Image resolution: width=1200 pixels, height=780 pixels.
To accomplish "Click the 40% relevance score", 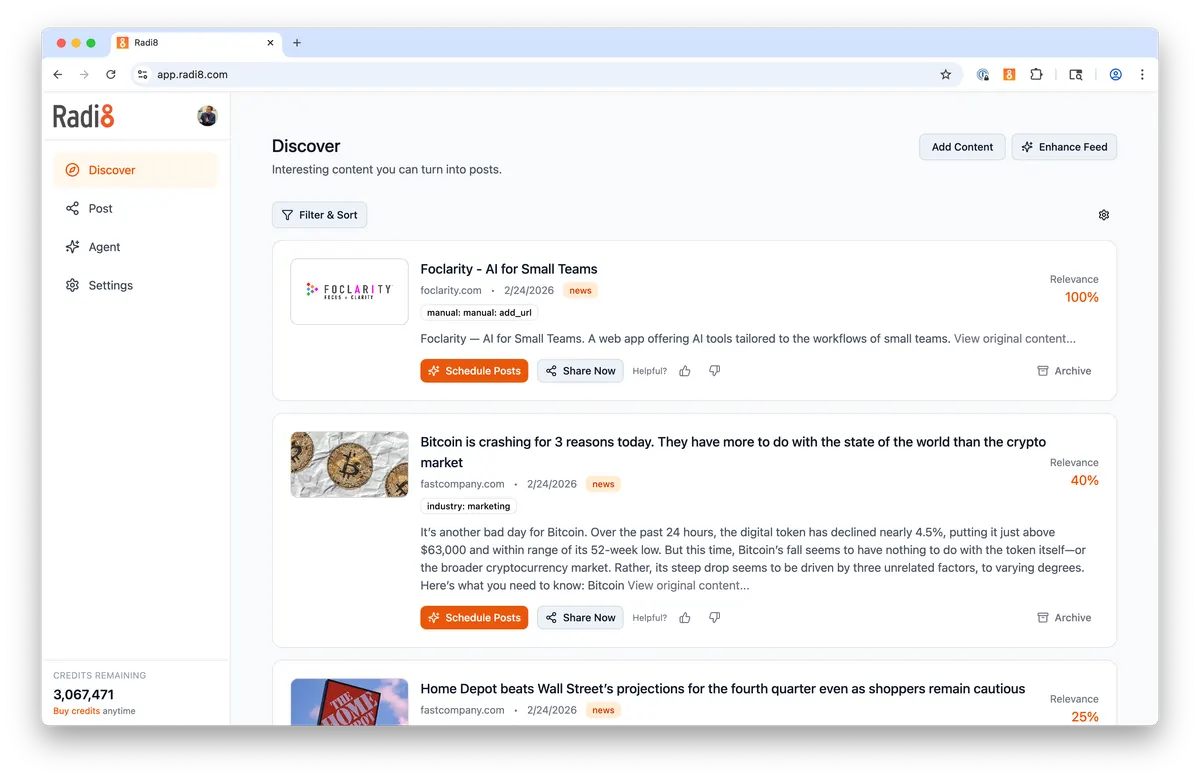I will [1084, 481].
